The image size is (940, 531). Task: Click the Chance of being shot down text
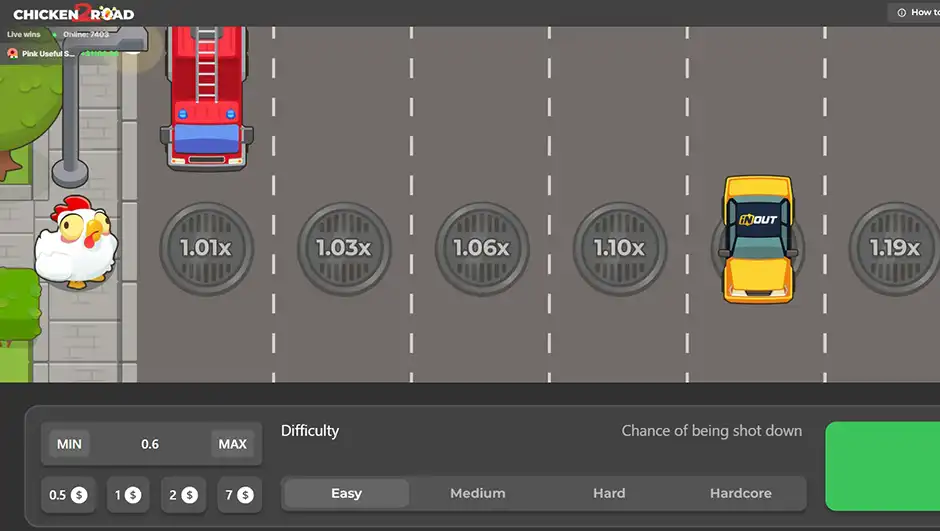(x=712, y=431)
